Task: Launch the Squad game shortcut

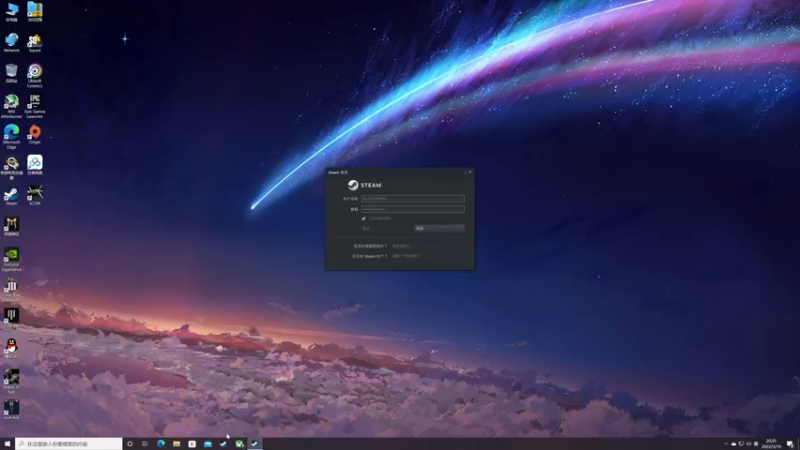Action: 35,42
